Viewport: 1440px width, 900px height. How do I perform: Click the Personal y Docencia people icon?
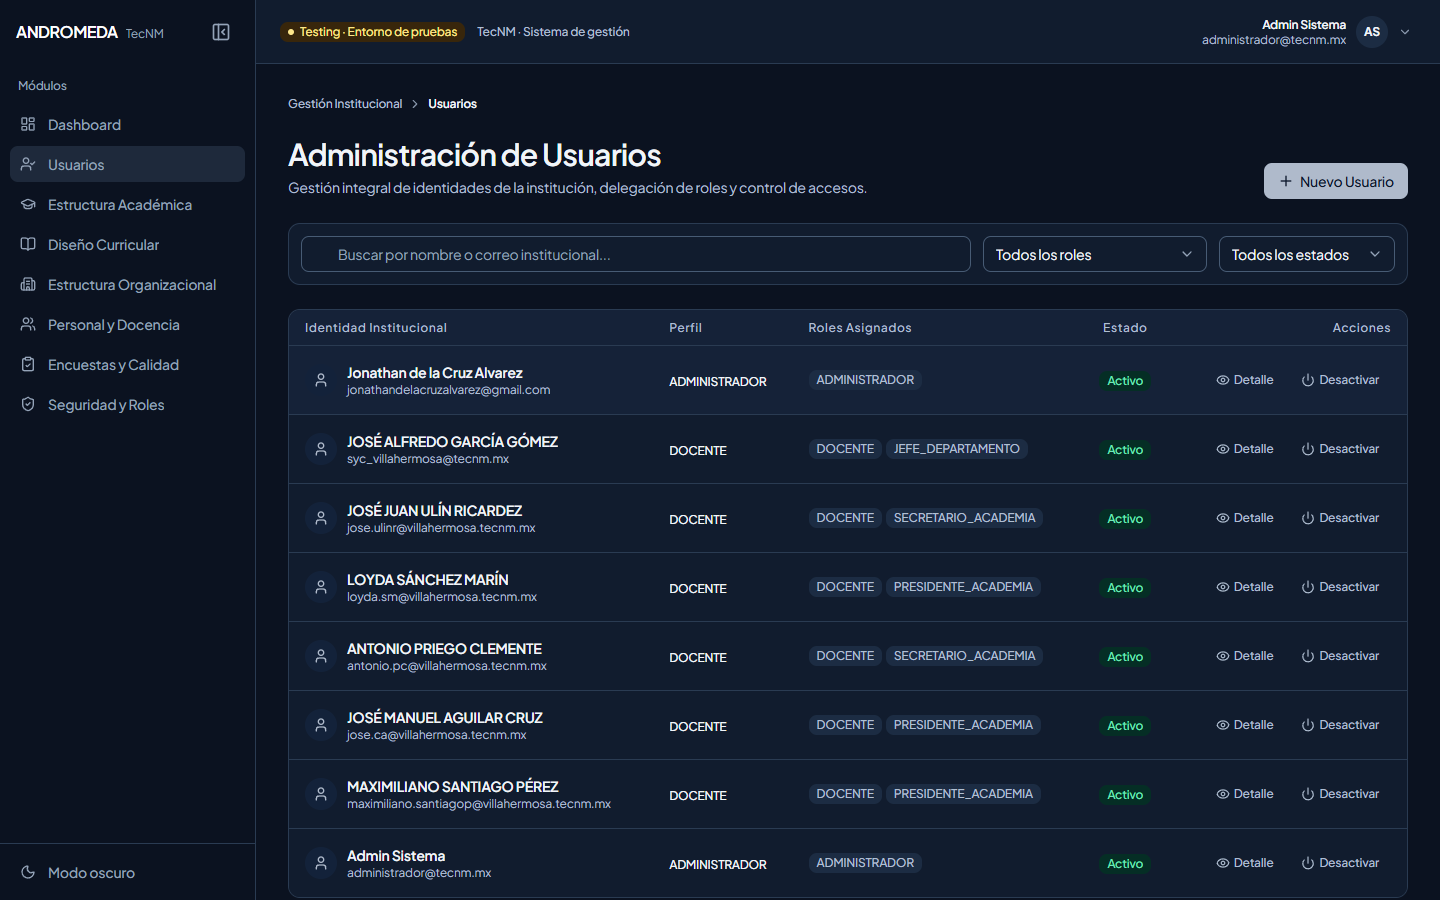tap(28, 324)
